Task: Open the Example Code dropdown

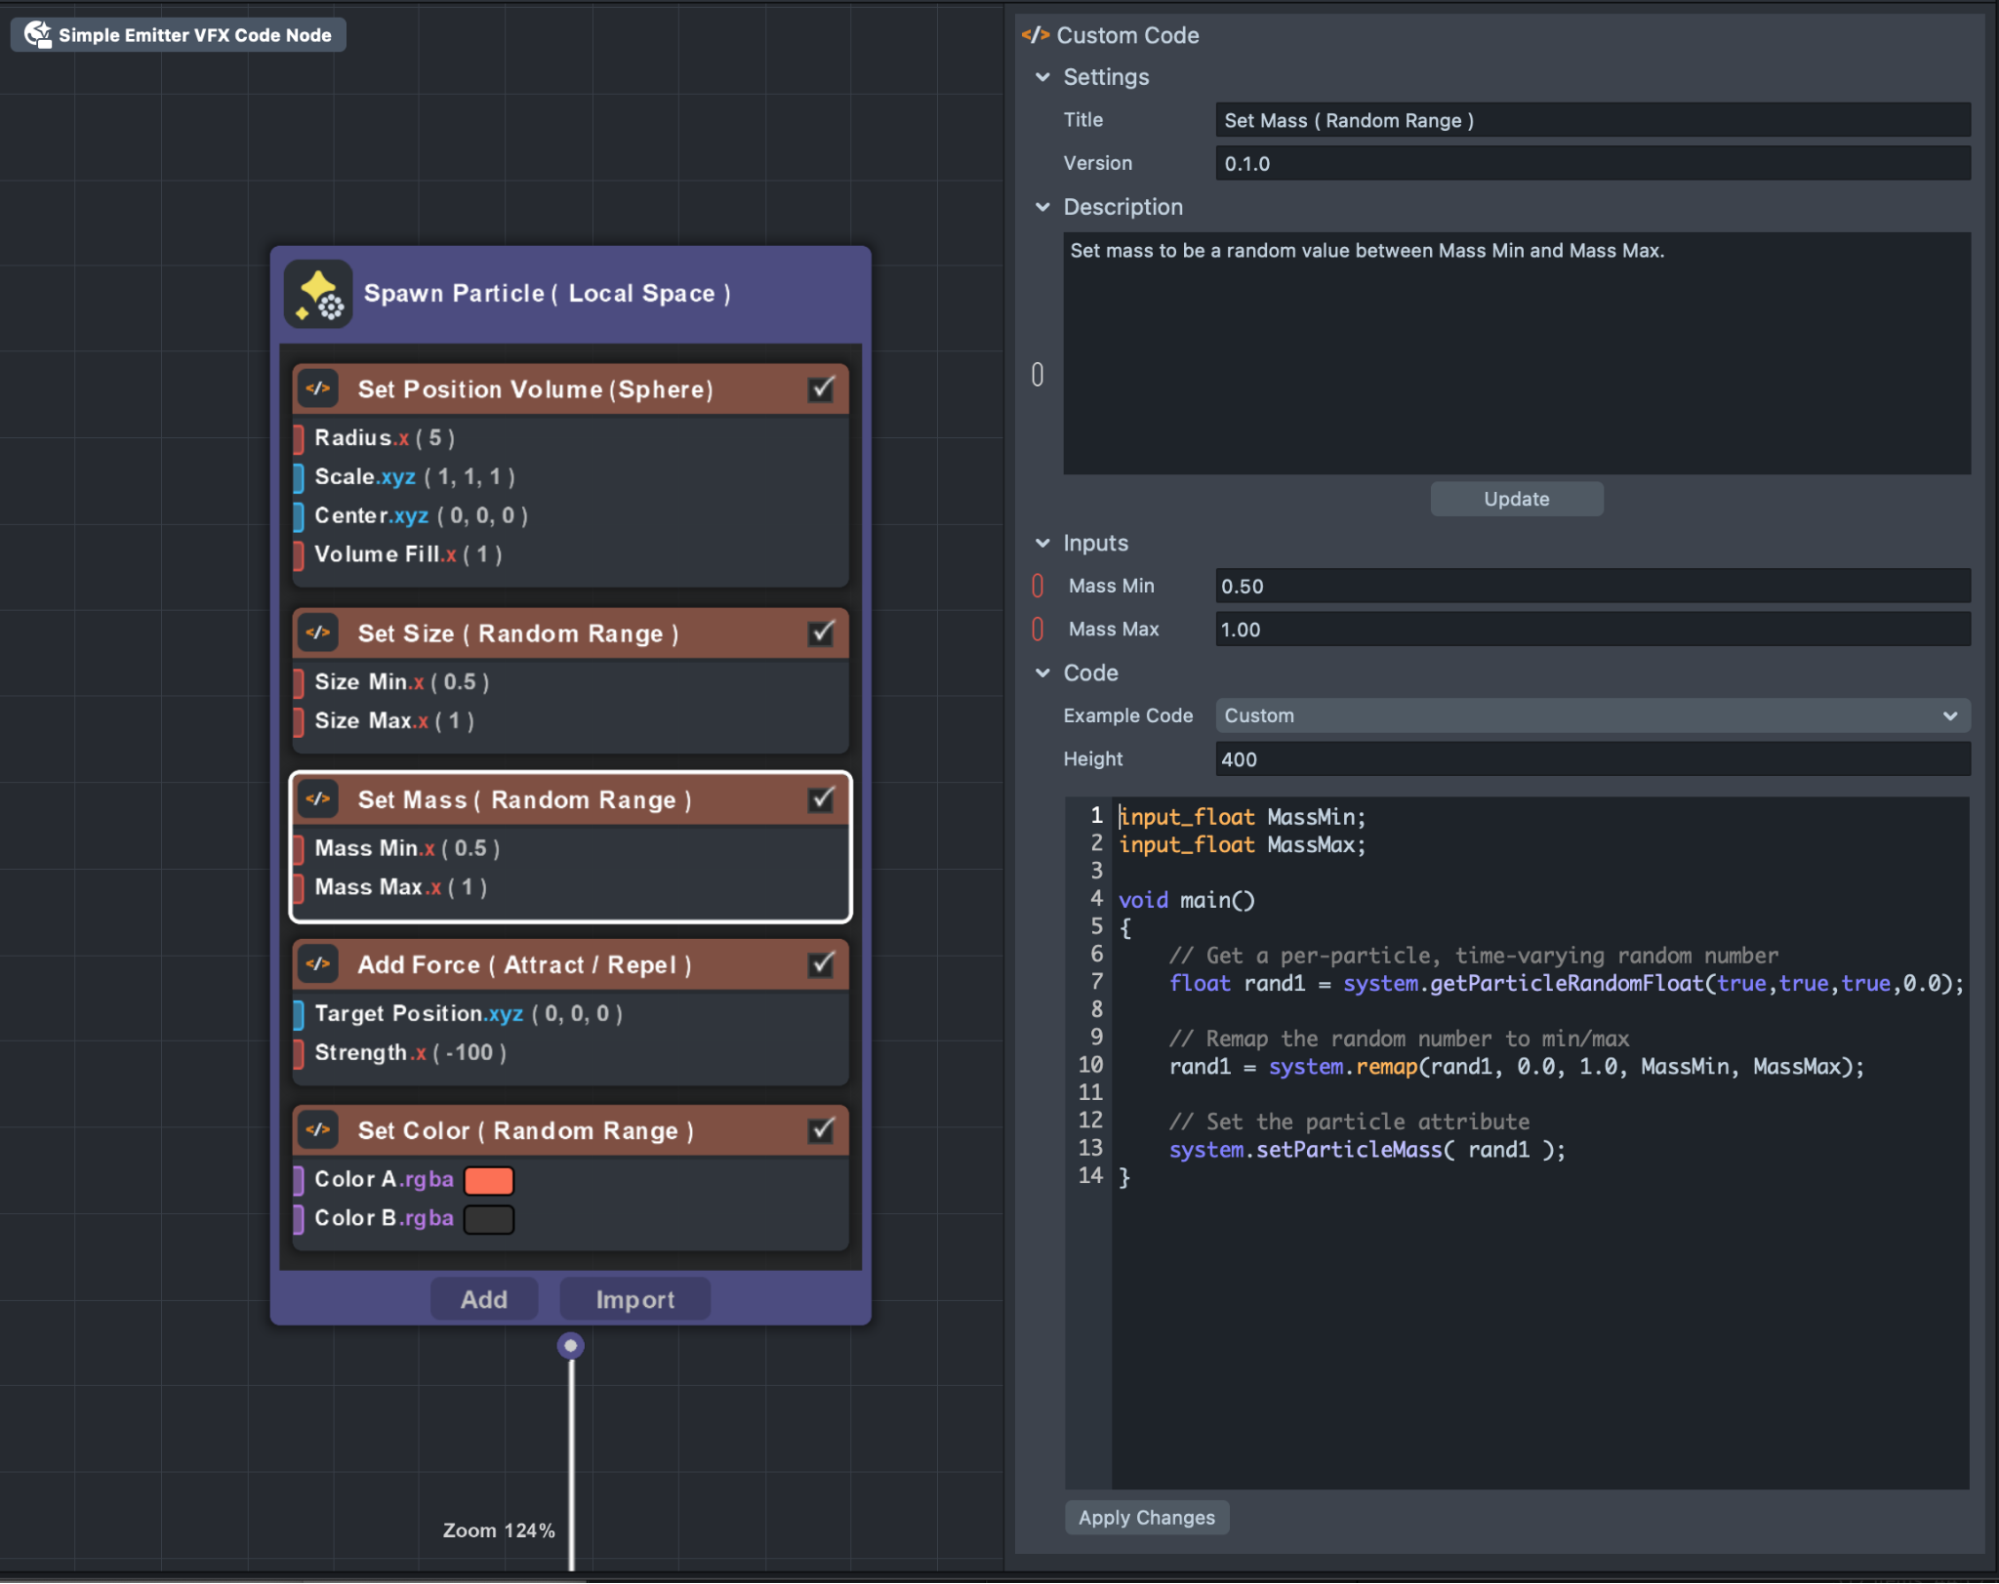Action: 1592,716
